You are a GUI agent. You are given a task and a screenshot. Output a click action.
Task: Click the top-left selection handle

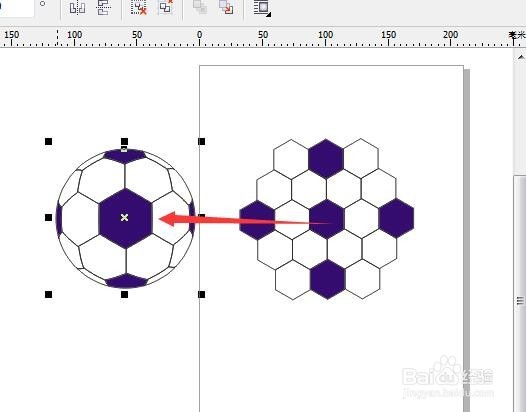(x=49, y=142)
